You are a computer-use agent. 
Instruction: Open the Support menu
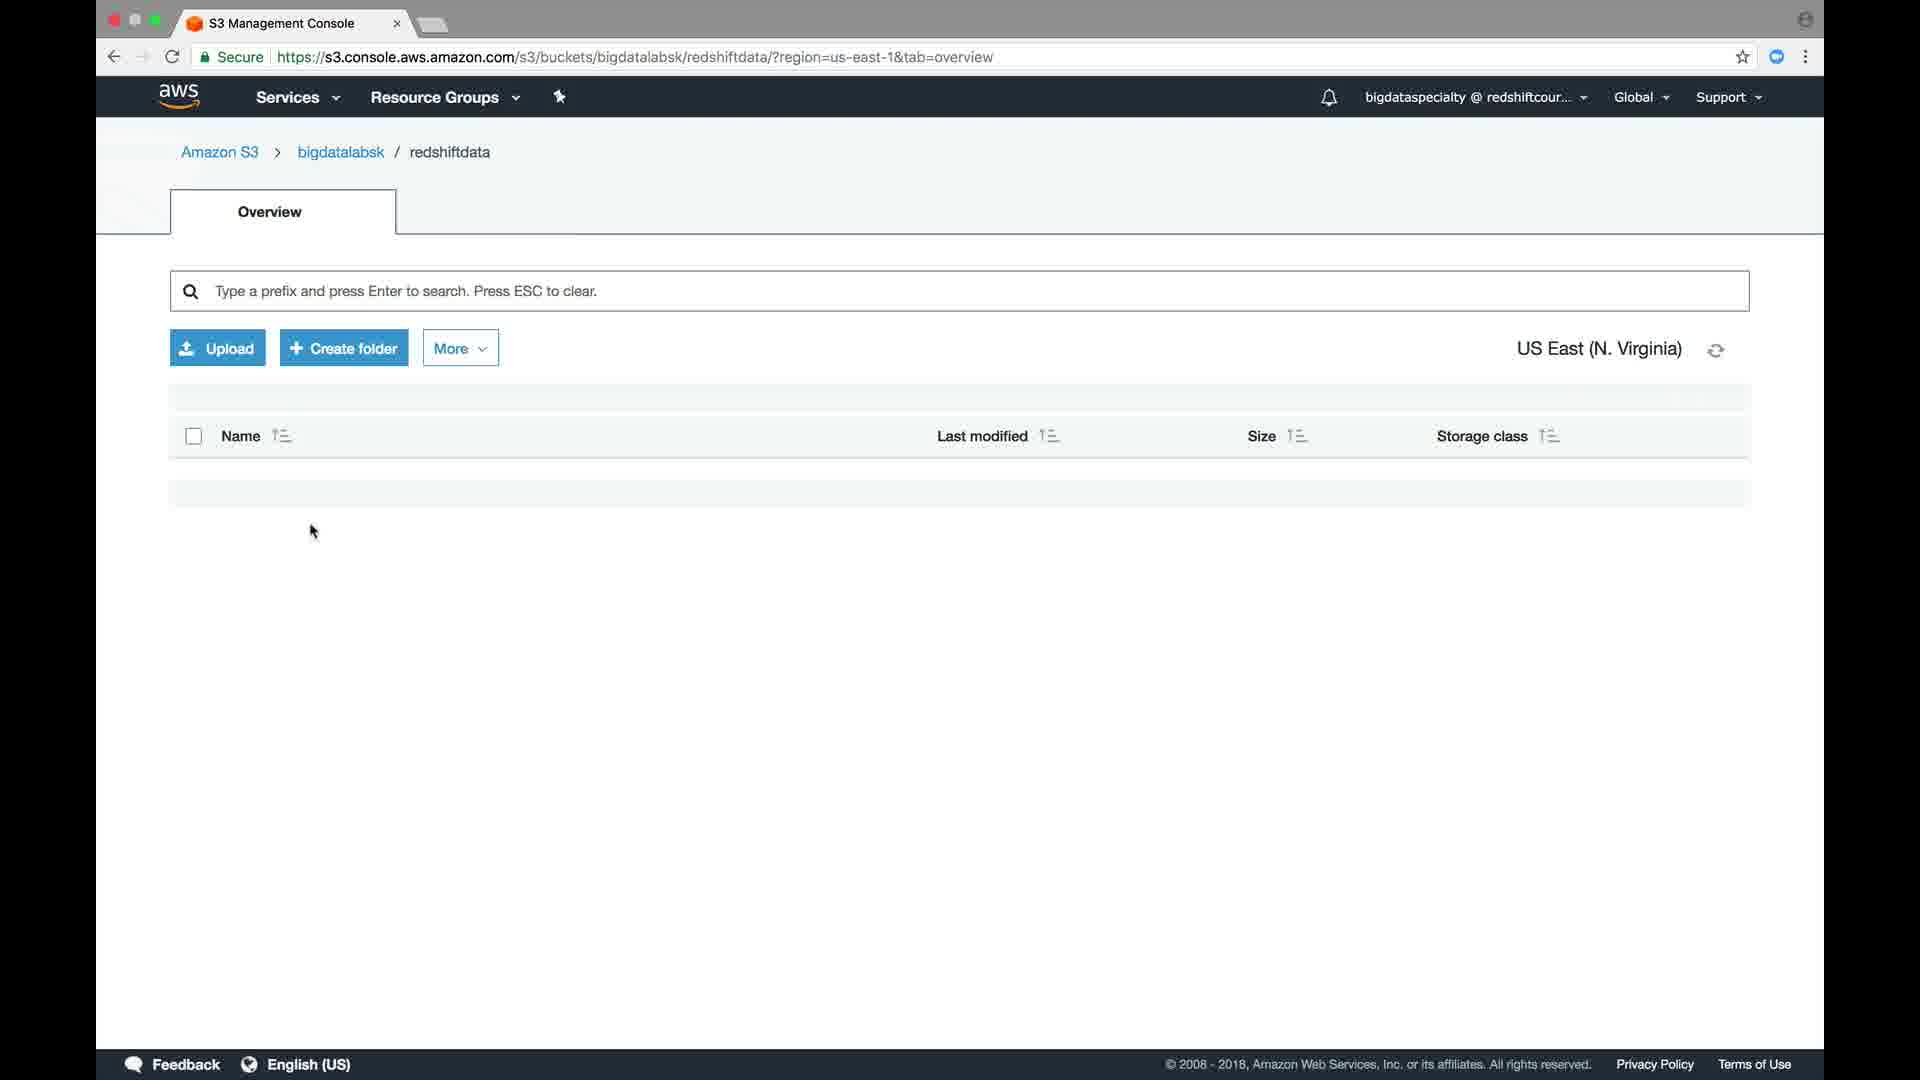coord(1728,97)
